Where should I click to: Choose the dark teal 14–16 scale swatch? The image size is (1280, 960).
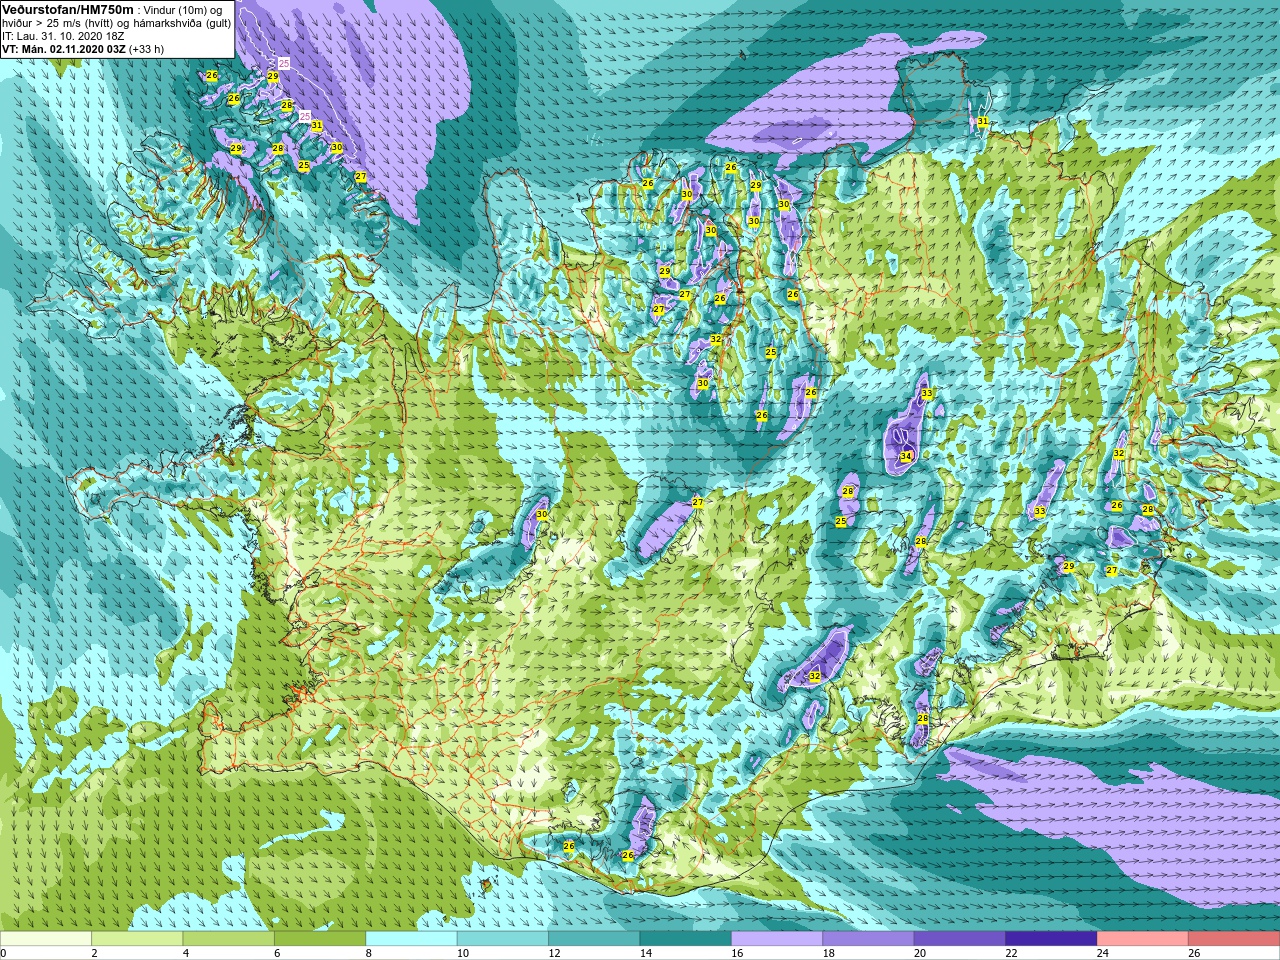[686, 938]
